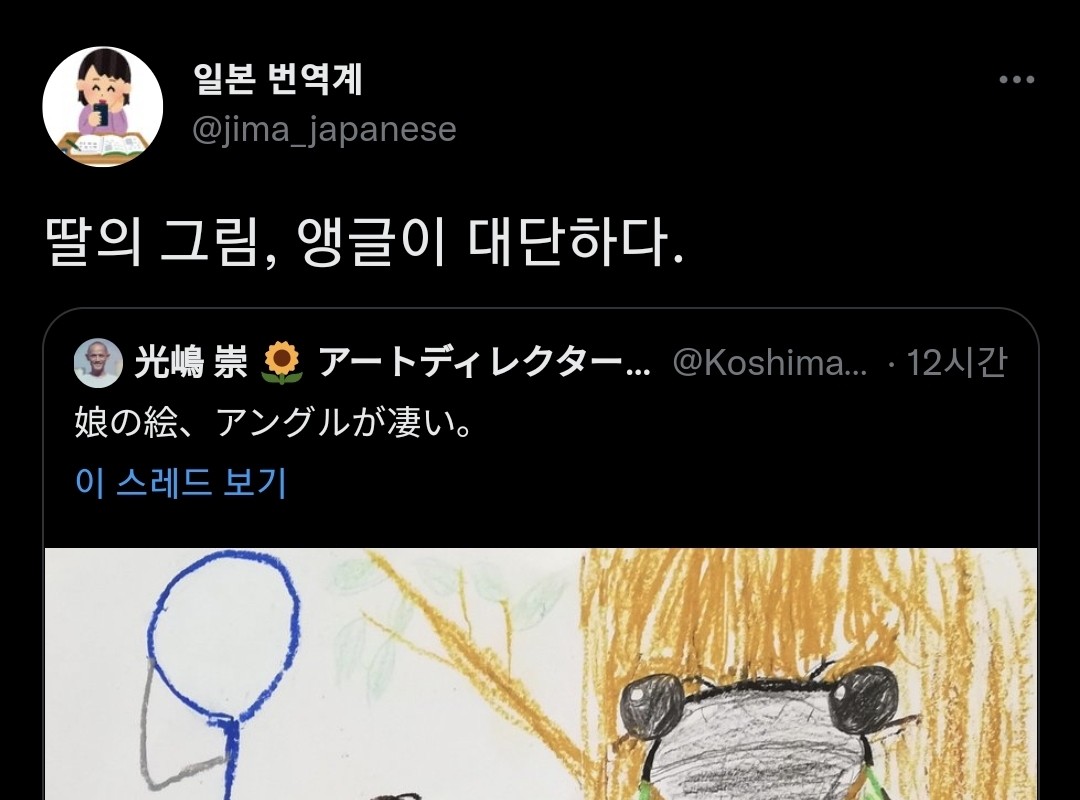This screenshot has width=1080, height=800.
Task: Open quoted tweet text 娘の絵、アングルが凄い。
Action: [x=274, y=422]
